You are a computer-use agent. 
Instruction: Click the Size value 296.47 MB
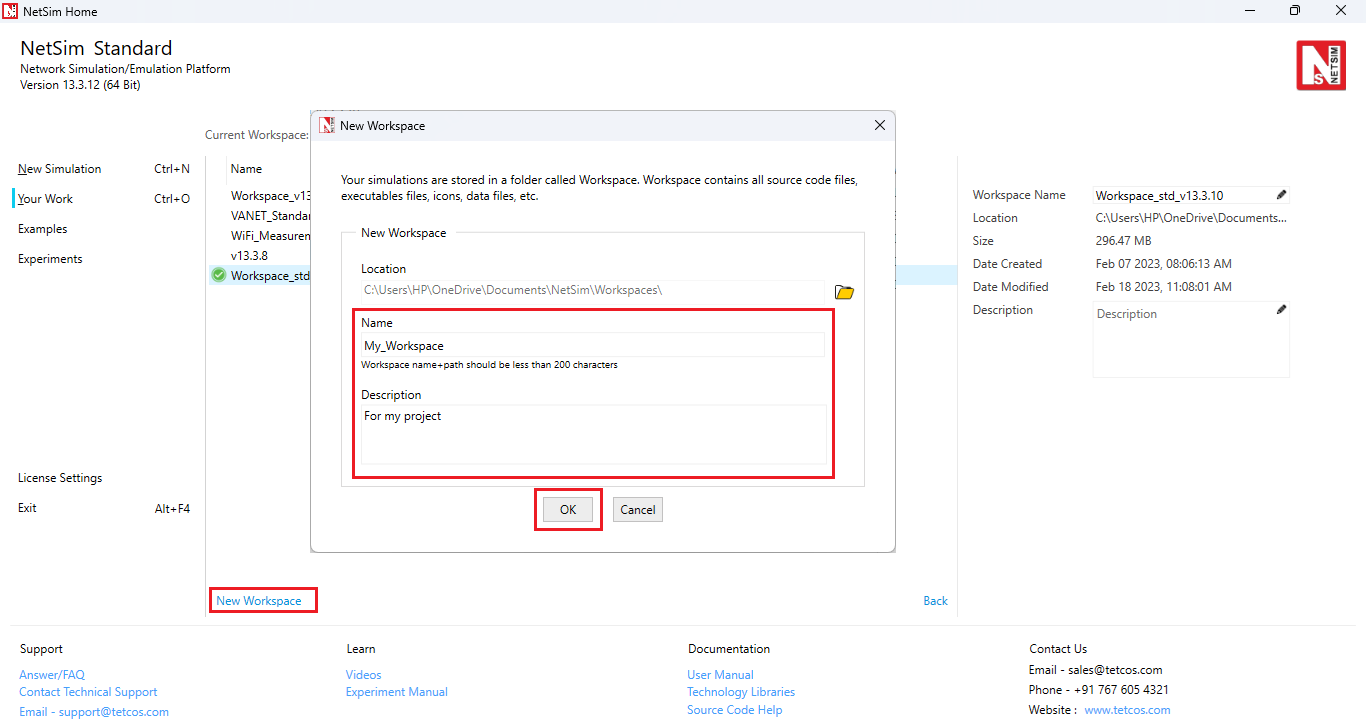(1123, 241)
